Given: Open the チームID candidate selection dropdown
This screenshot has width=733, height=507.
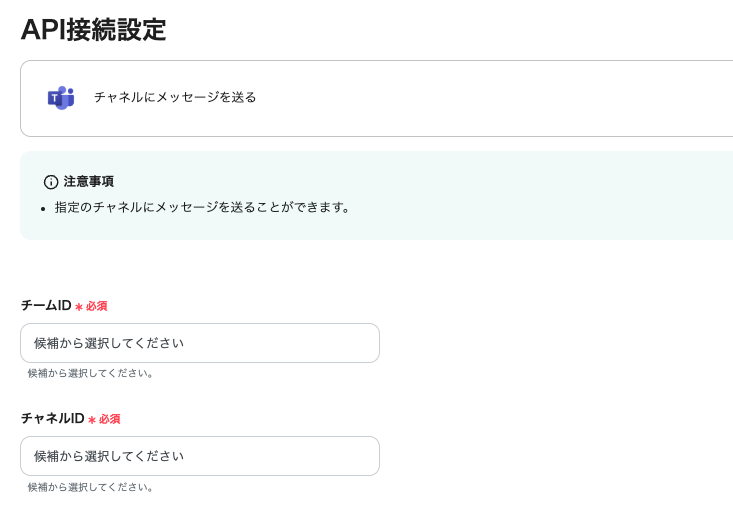Looking at the screenshot, I should coord(199,343).
